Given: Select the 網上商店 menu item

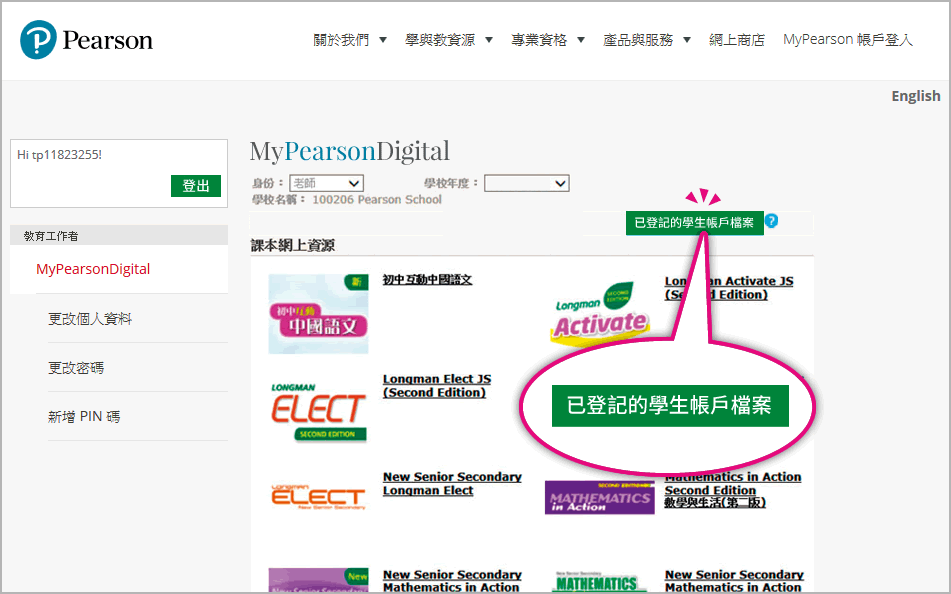Looking at the screenshot, I should tap(737, 38).
